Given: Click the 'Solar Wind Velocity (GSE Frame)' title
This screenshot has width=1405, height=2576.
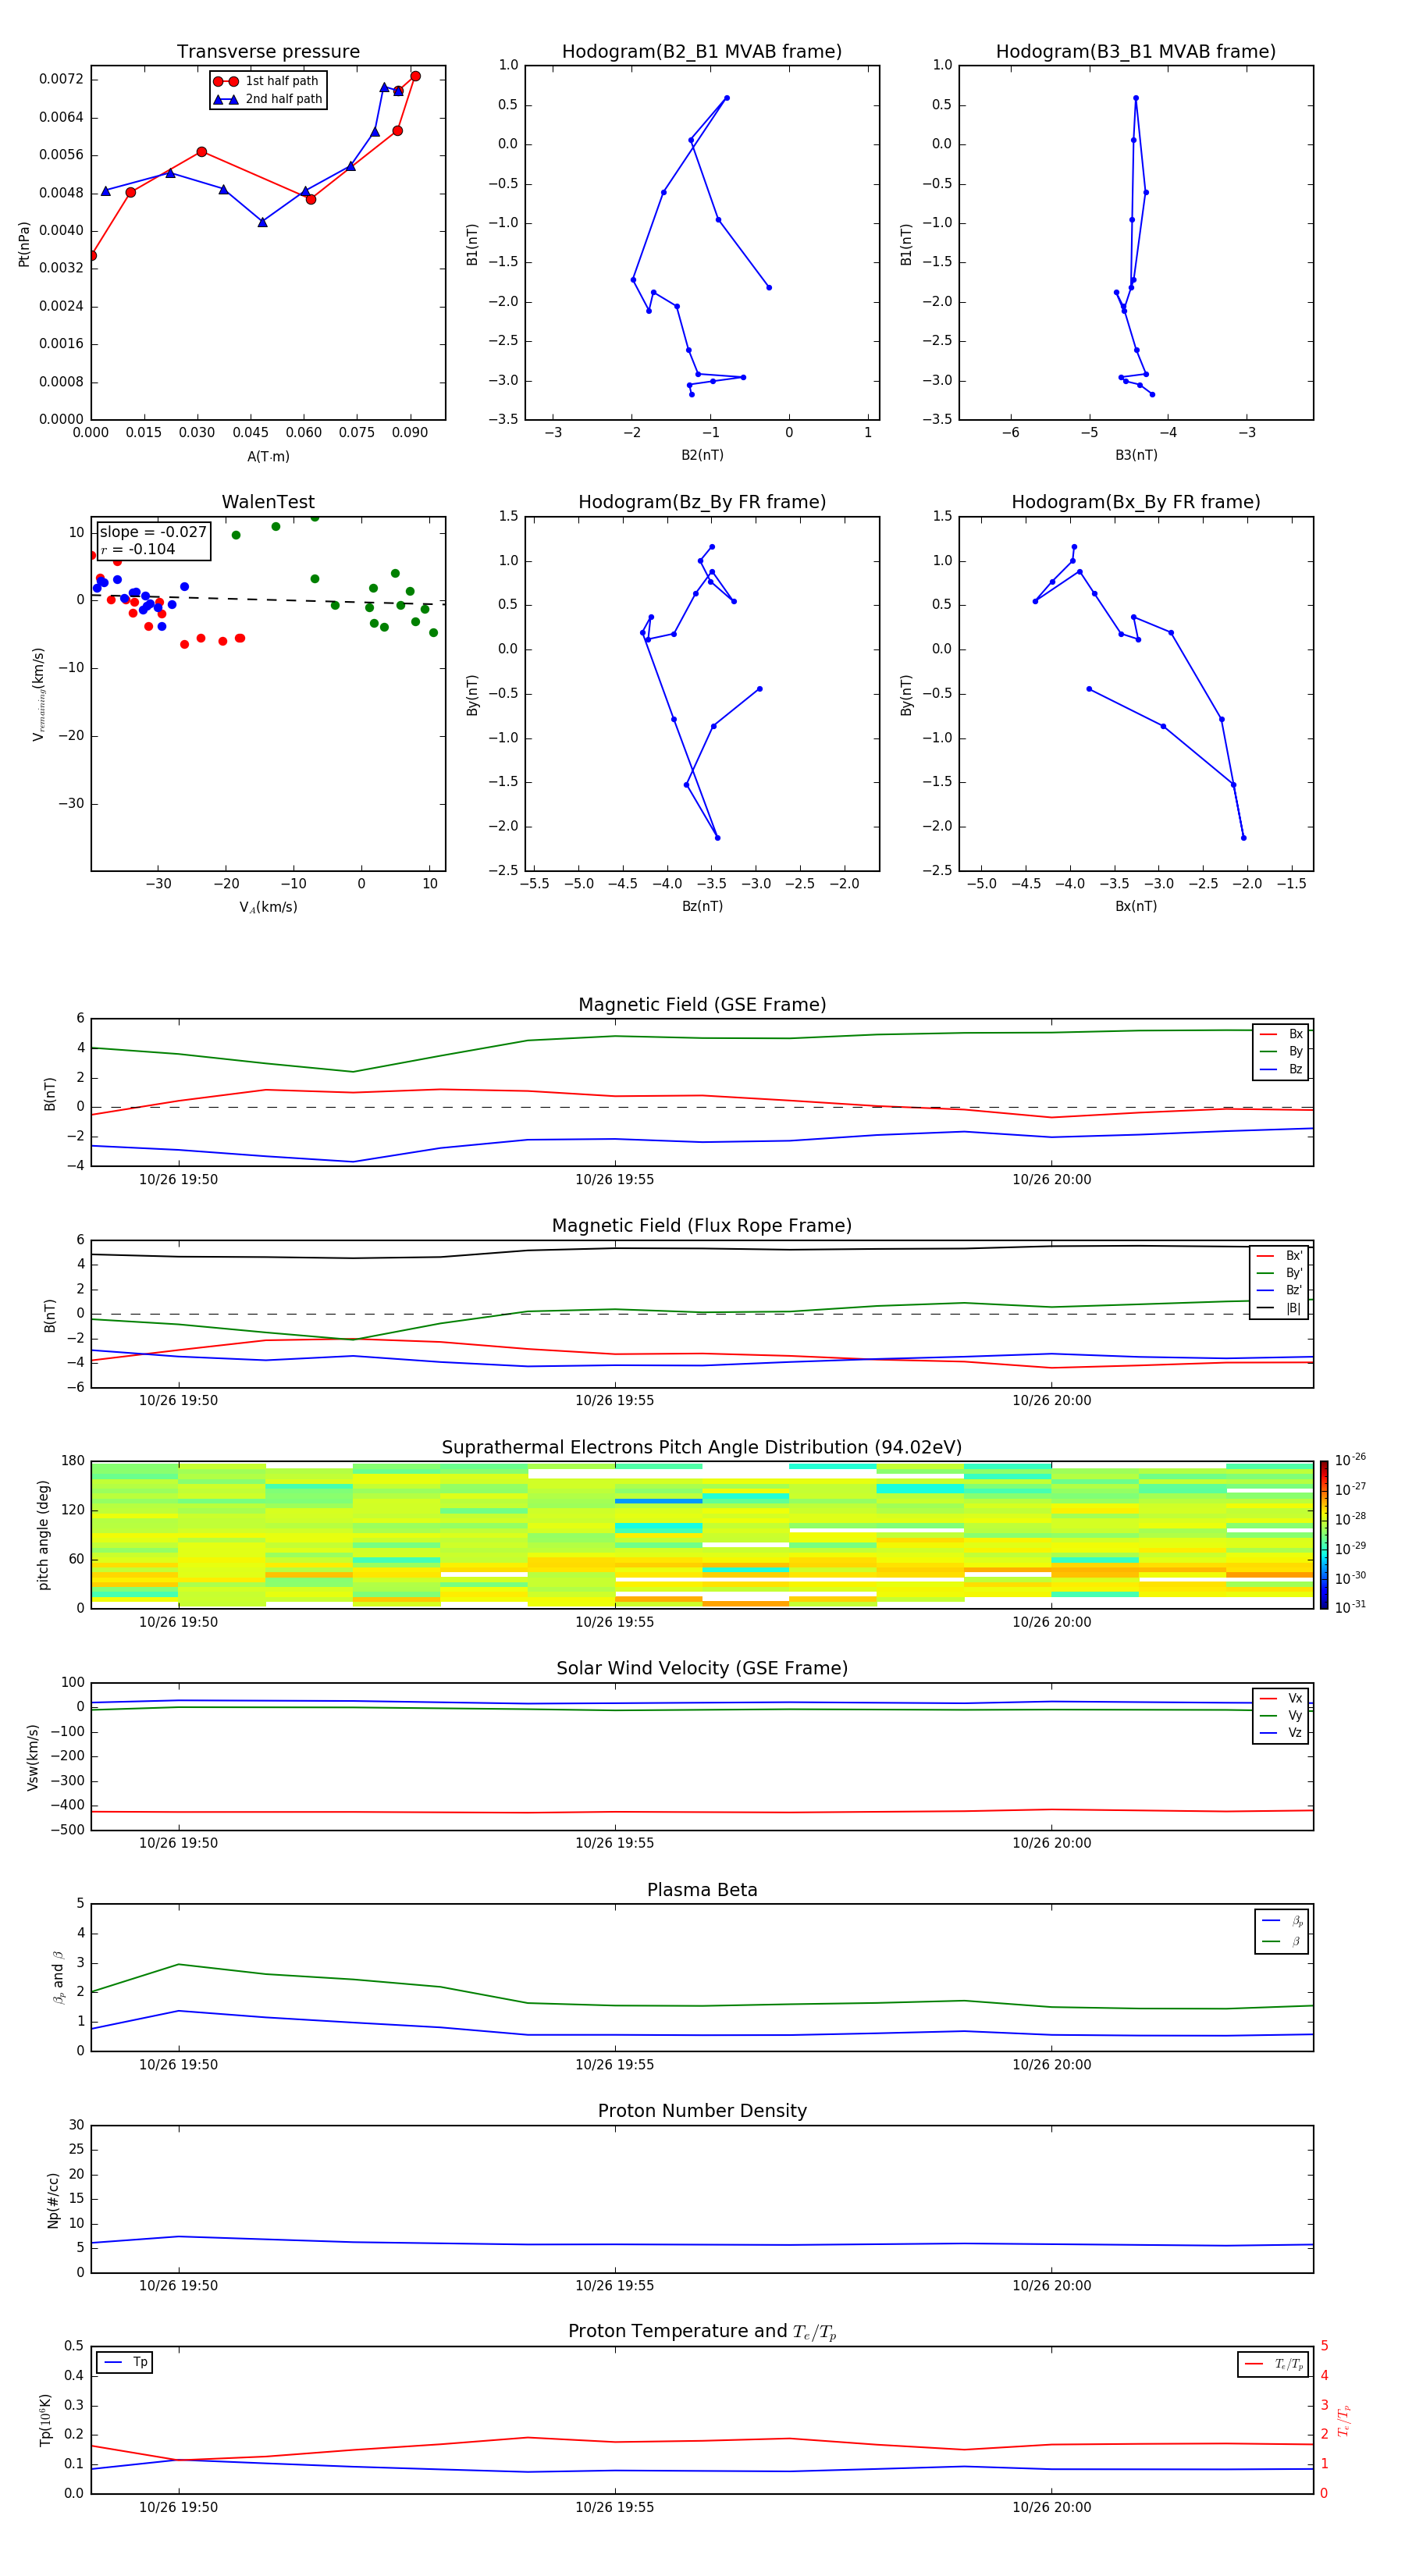Looking at the screenshot, I should (x=702, y=1668).
